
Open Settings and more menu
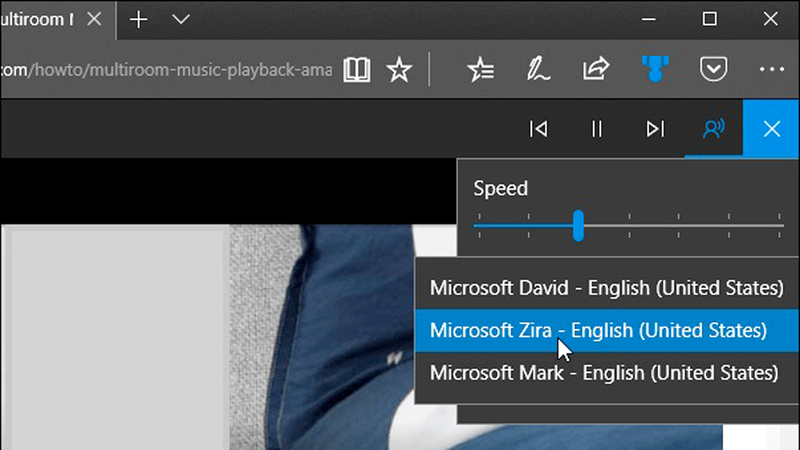coord(771,69)
